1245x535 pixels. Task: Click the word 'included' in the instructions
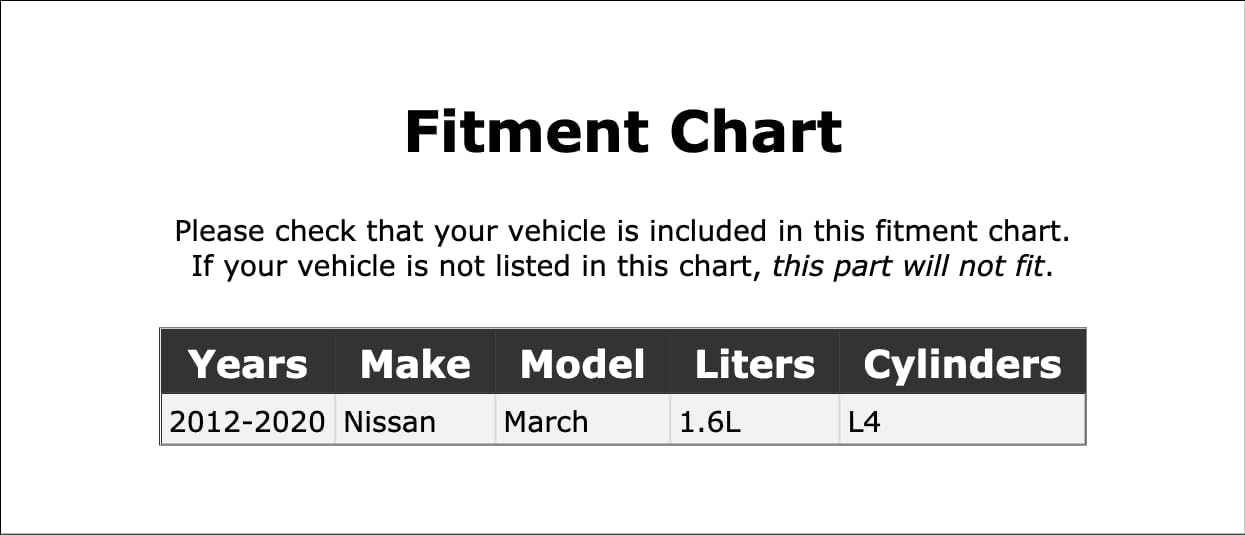(710, 231)
